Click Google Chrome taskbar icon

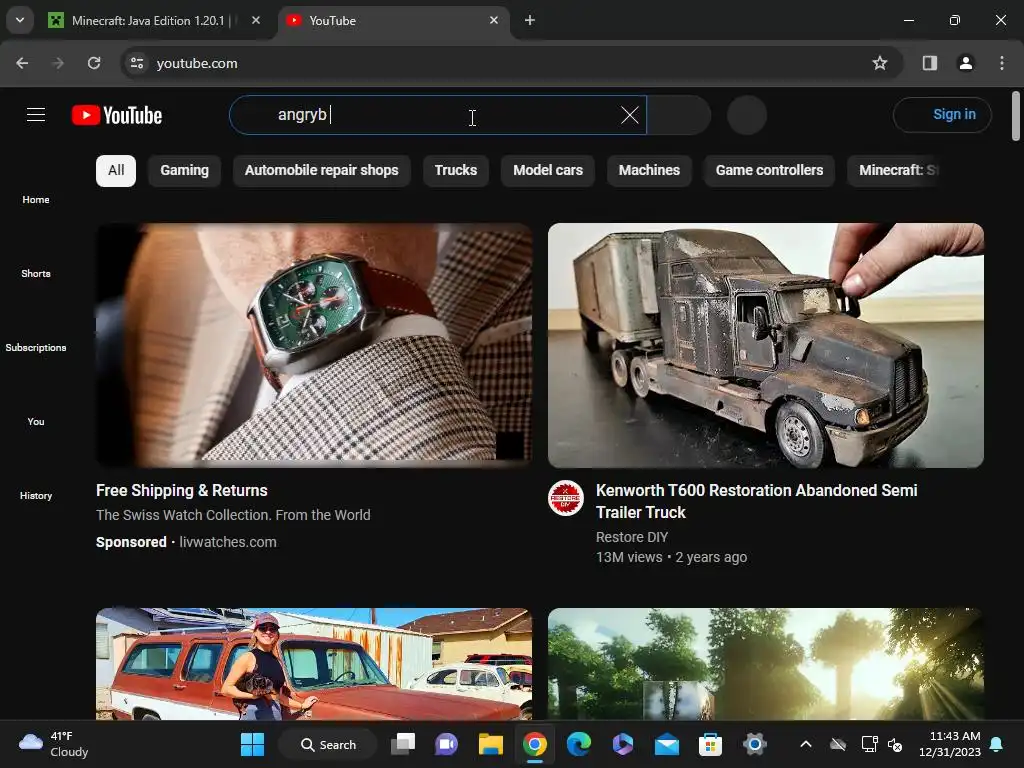(534, 744)
